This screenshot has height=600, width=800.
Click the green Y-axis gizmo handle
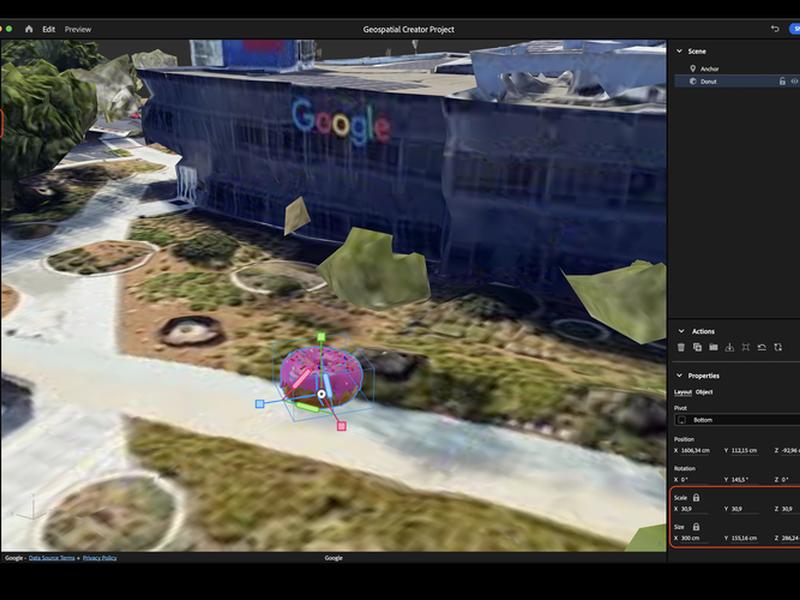(x=321, y=337)
